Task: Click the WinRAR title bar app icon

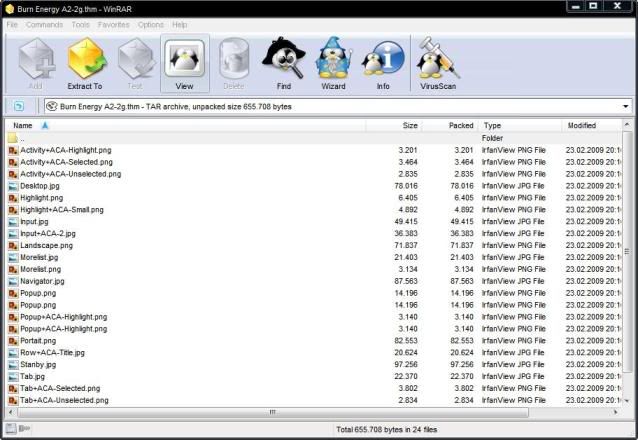Action: pos(9,9)
